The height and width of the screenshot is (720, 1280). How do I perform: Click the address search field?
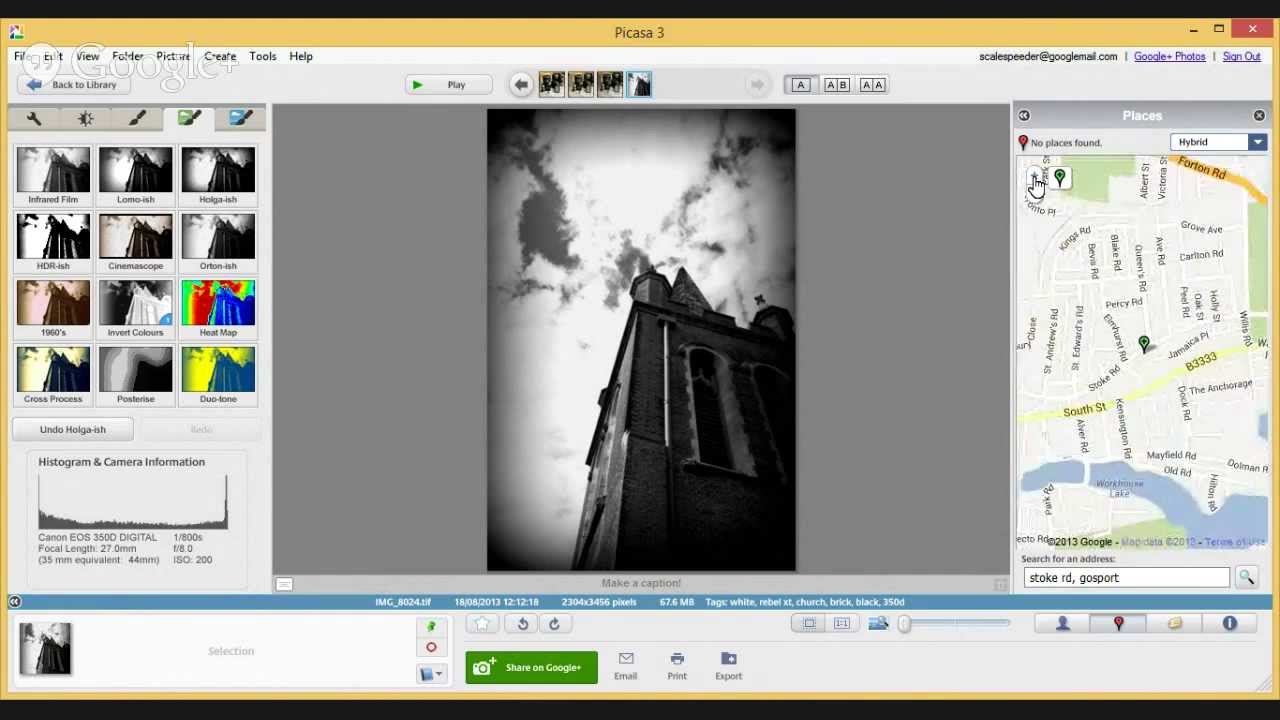point(1126,578)
